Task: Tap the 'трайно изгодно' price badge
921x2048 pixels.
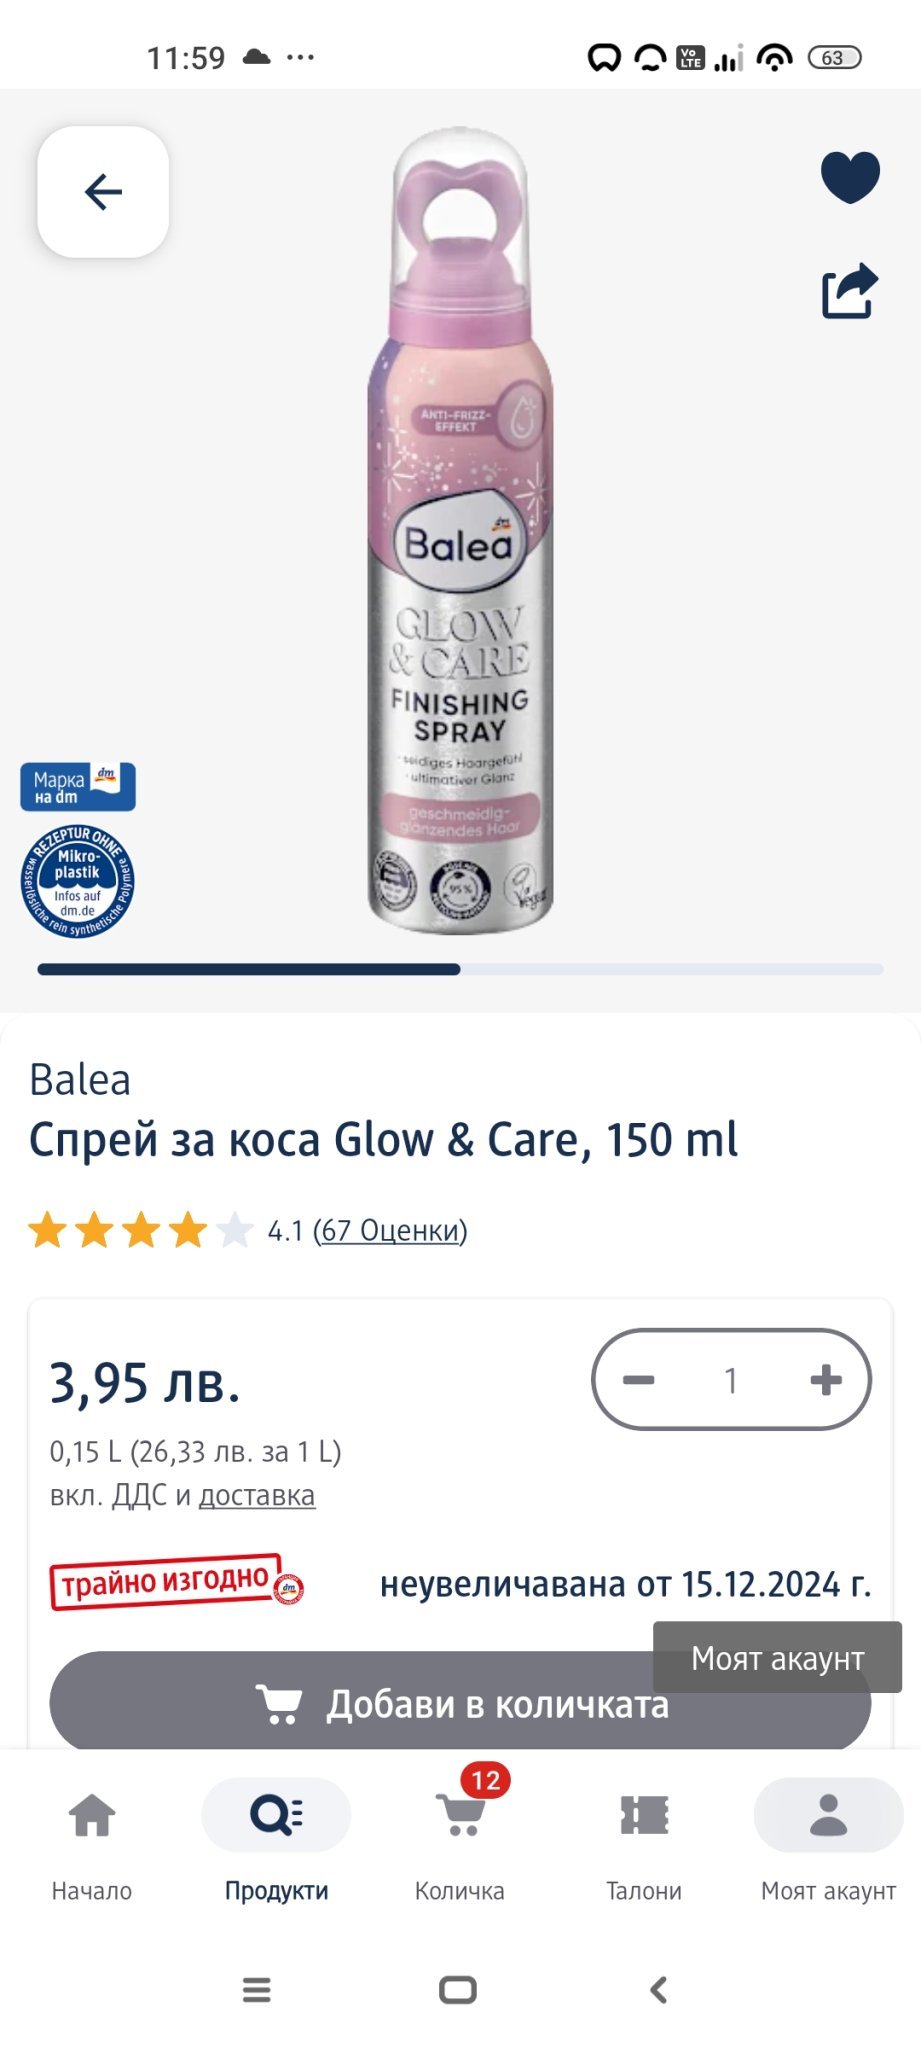Action: coord(177,1582)
